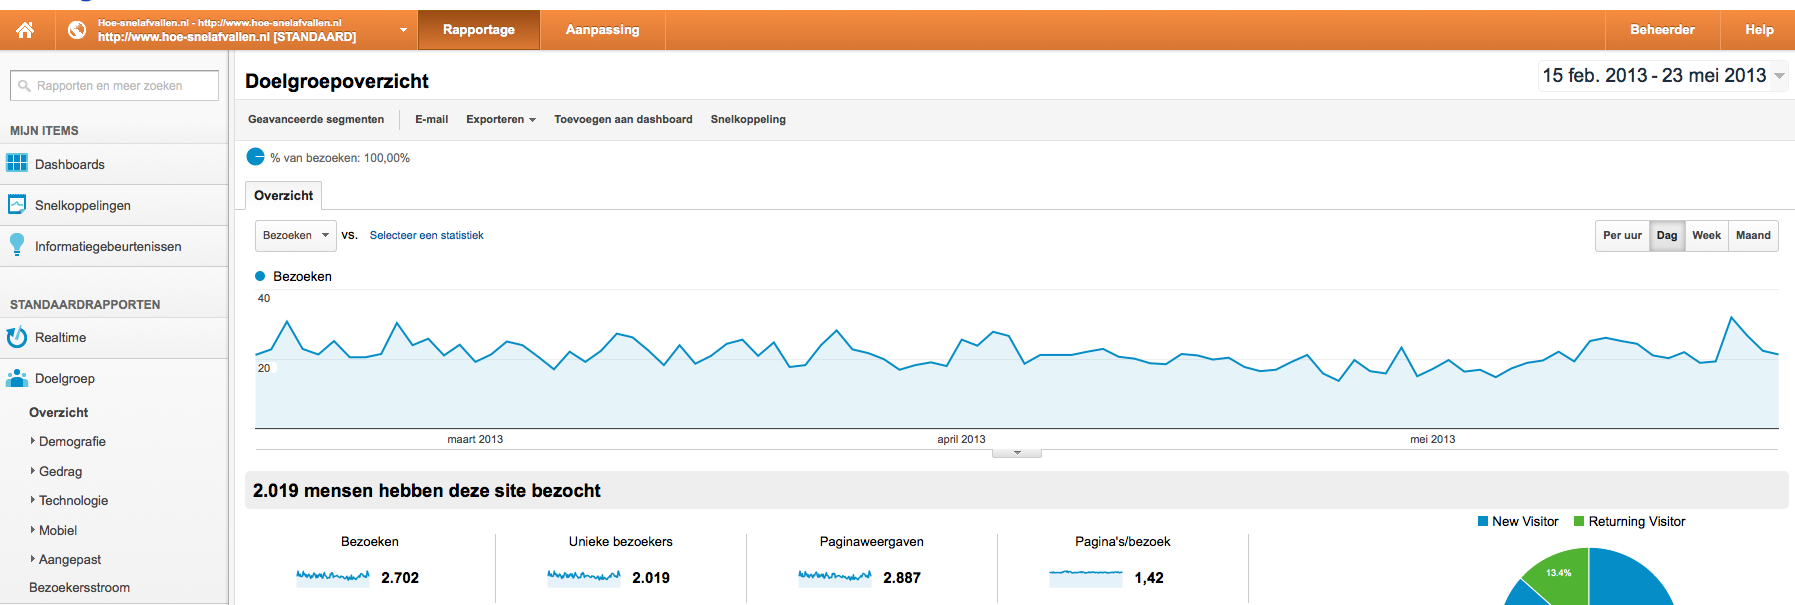Open the Beheerder section
This screenshot has width=1795, height=605.
(1662, 30)
